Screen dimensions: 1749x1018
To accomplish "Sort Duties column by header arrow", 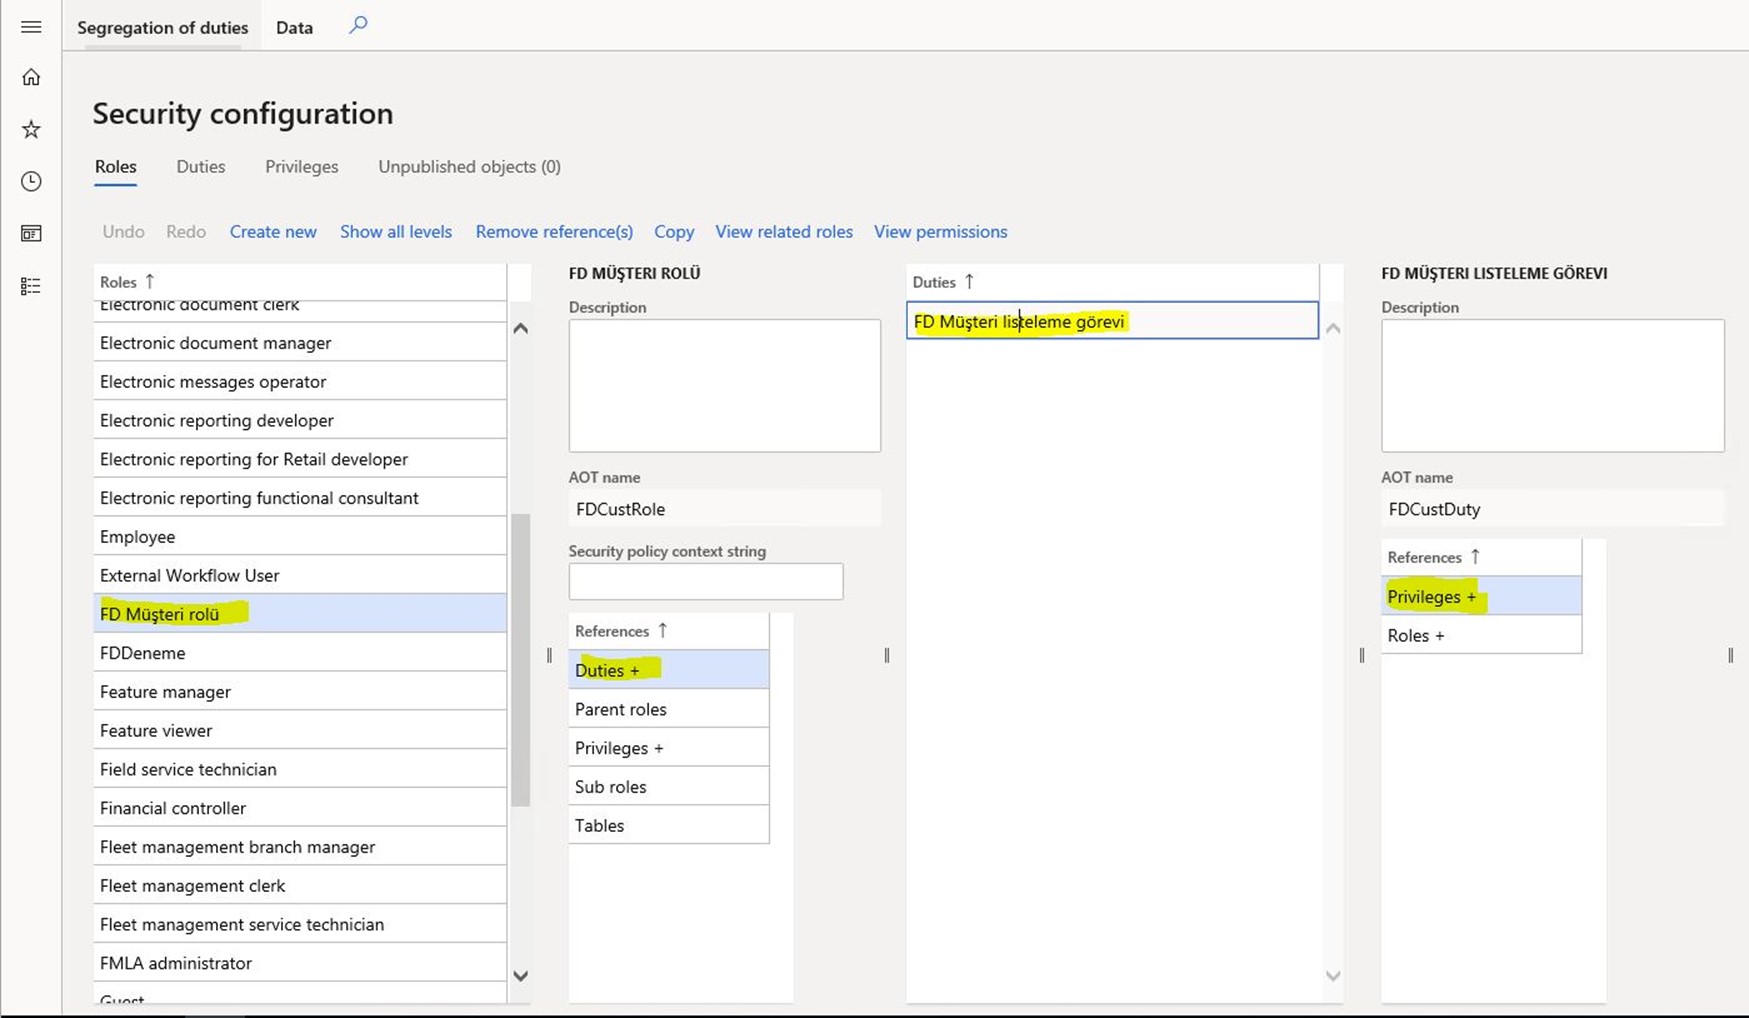I will click(943, 282).
